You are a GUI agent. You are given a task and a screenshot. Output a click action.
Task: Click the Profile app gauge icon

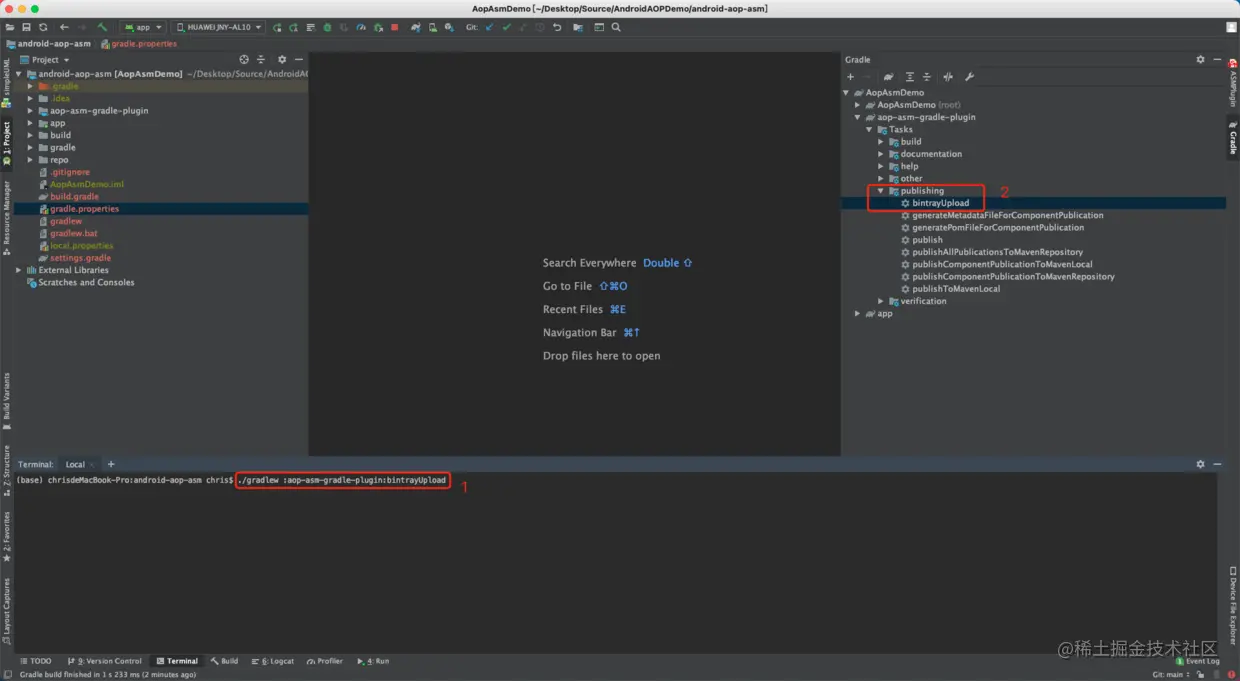point(361,27)
